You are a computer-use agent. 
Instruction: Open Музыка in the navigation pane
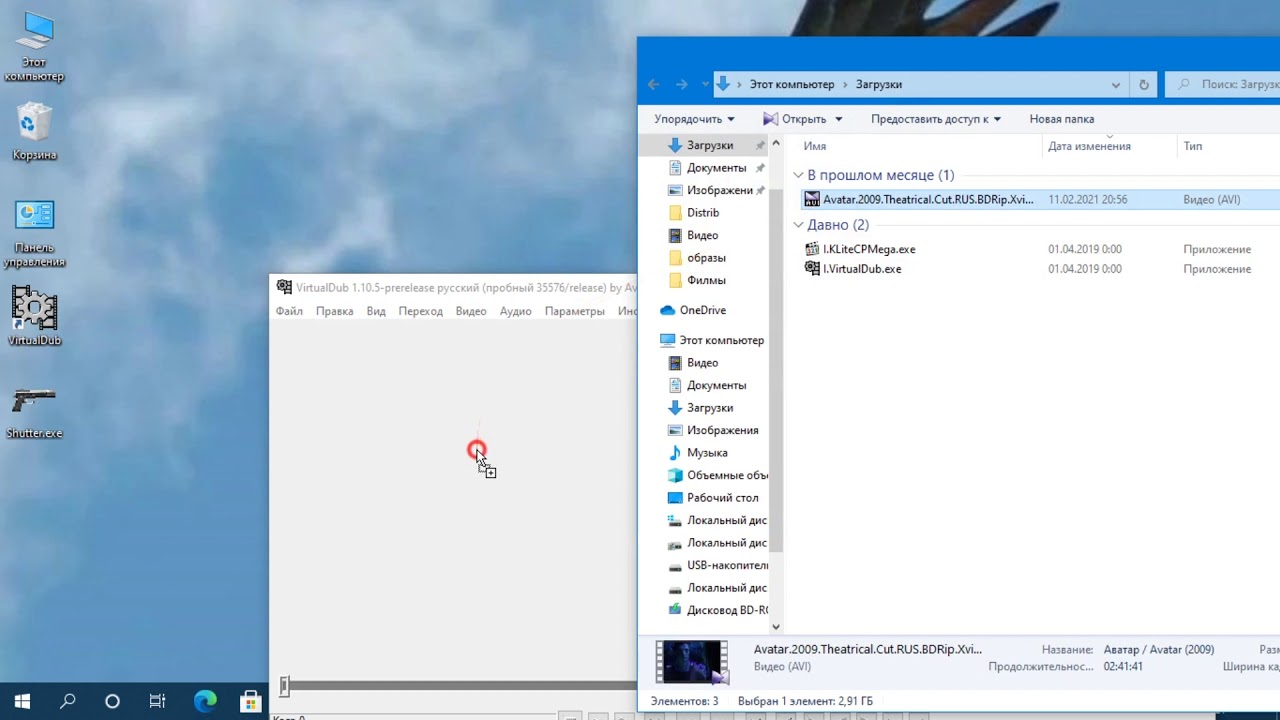(x=706, y=453)
